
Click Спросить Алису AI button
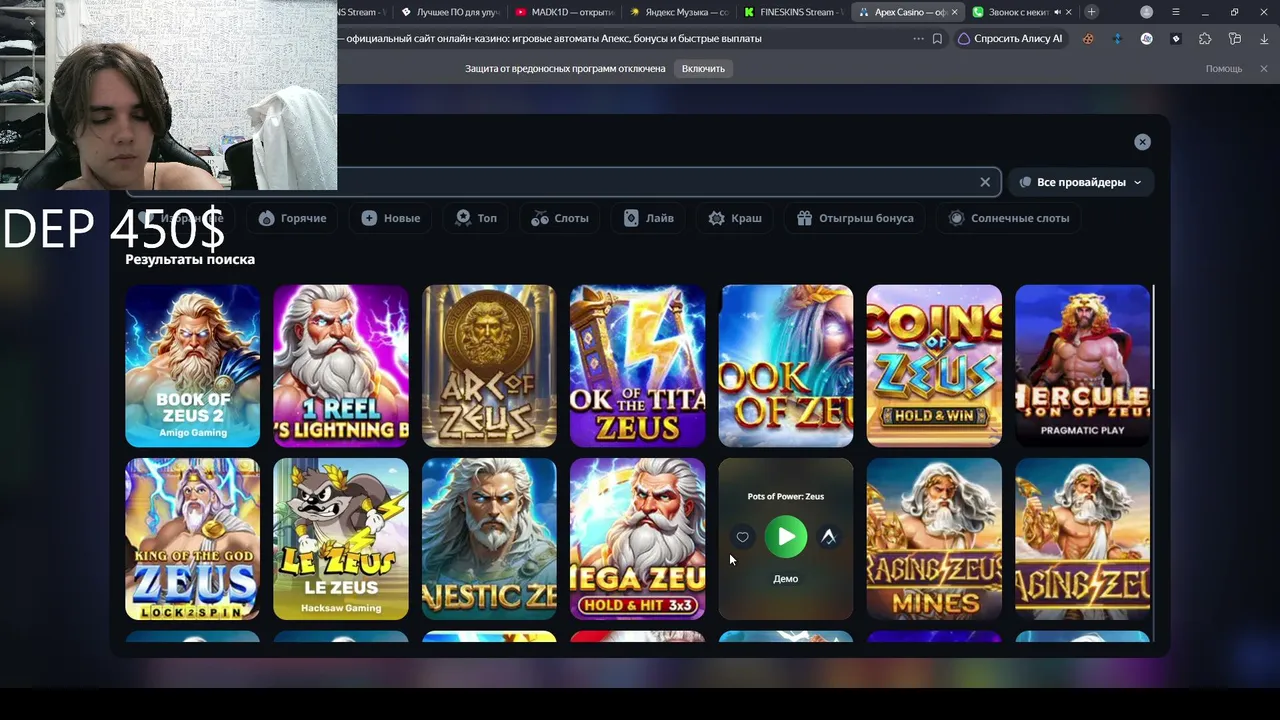[x=1010, y=39]
